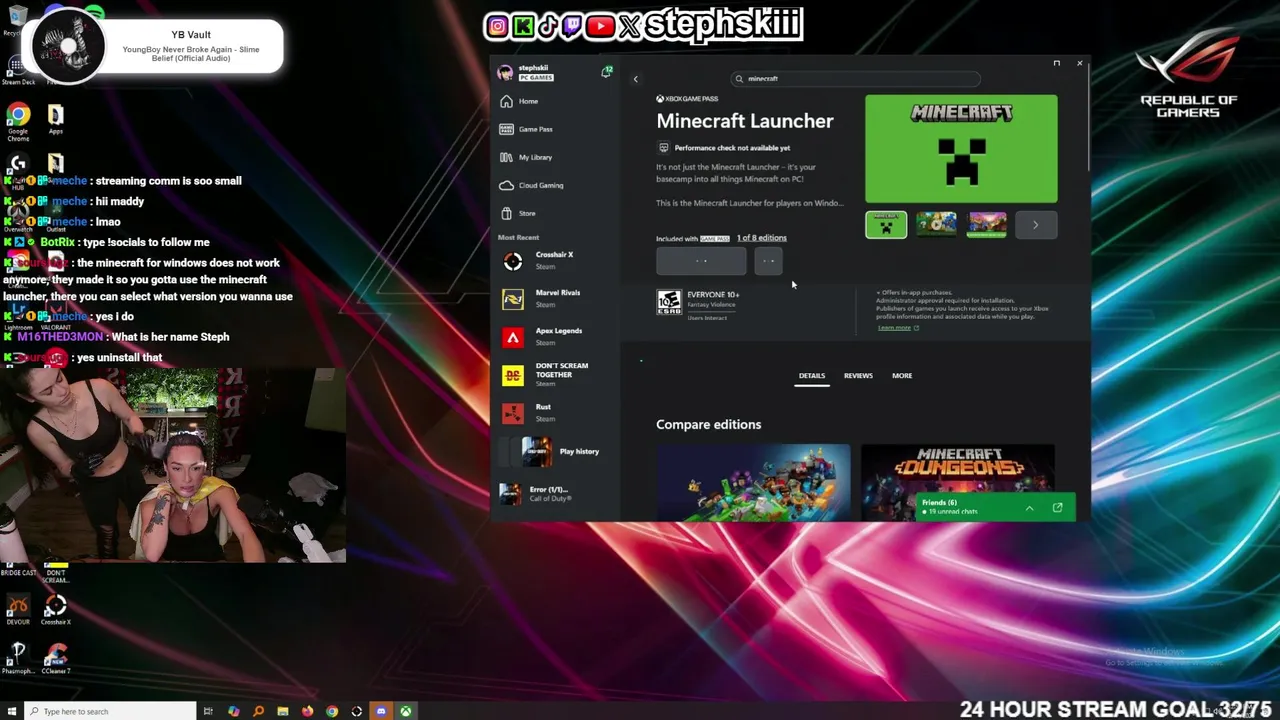This screenshot has width=1280, height=720.
Task: Open File Explorer from the taskbar
Action: (283, 711)
